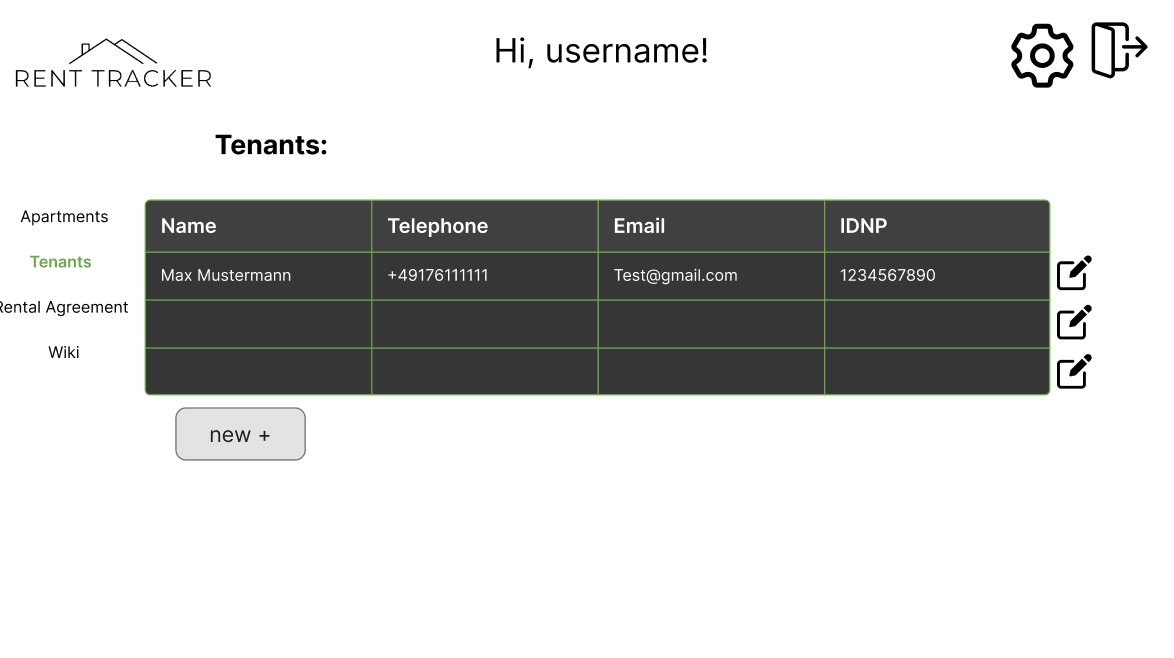1174x658 pixels.
Task: Click the logout door icon
Action: pos(1118,50)
